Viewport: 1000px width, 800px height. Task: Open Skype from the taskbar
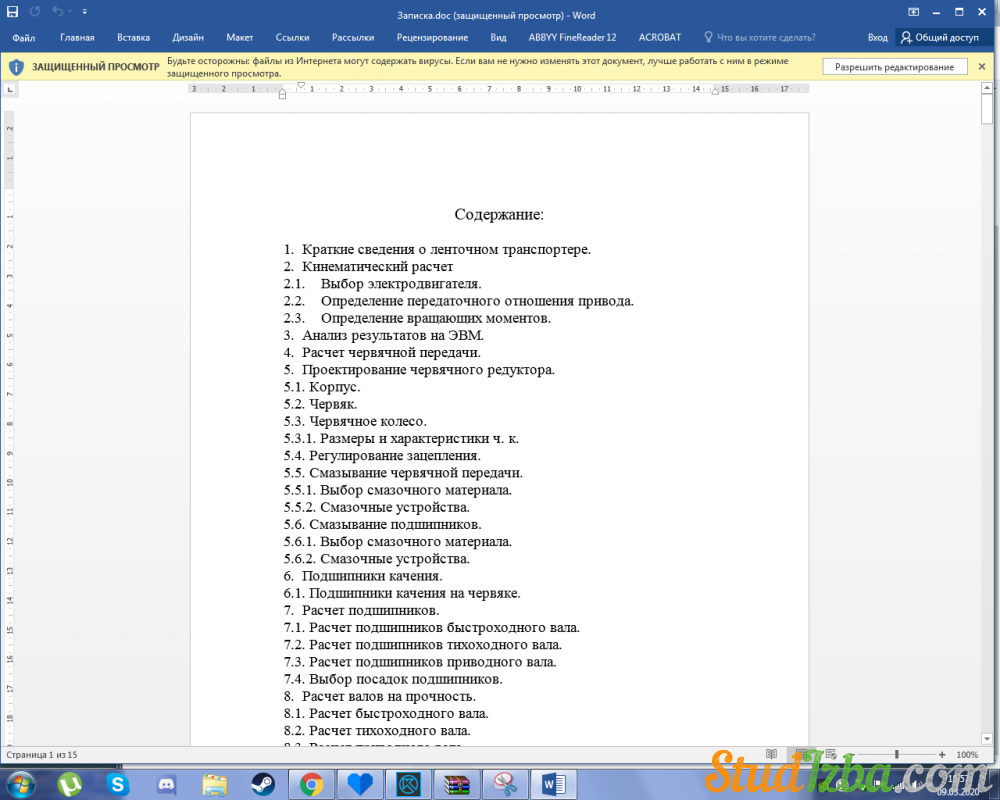pyautogui.click(x=117, y=784)
